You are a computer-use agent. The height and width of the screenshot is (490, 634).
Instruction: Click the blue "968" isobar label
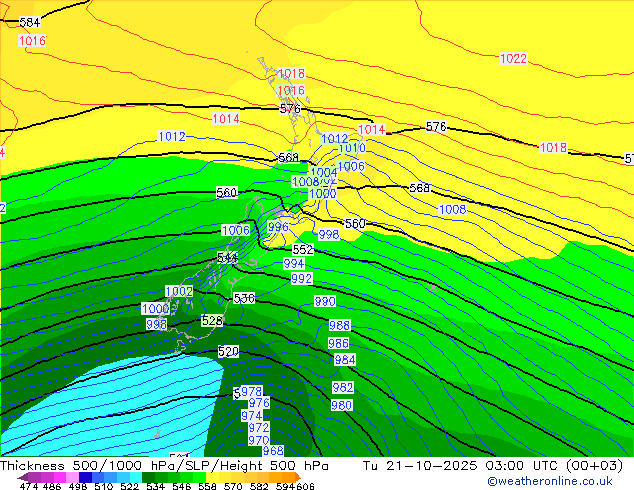(273, 450)
